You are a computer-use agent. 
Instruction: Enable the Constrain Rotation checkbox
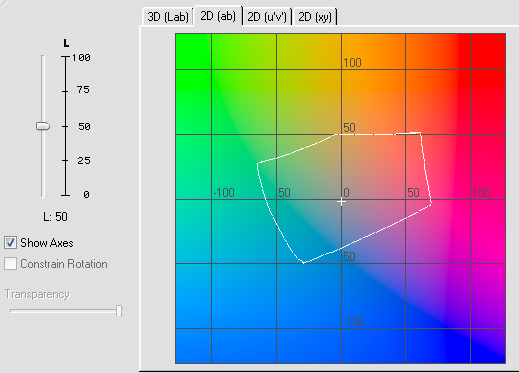coord(10,264)
